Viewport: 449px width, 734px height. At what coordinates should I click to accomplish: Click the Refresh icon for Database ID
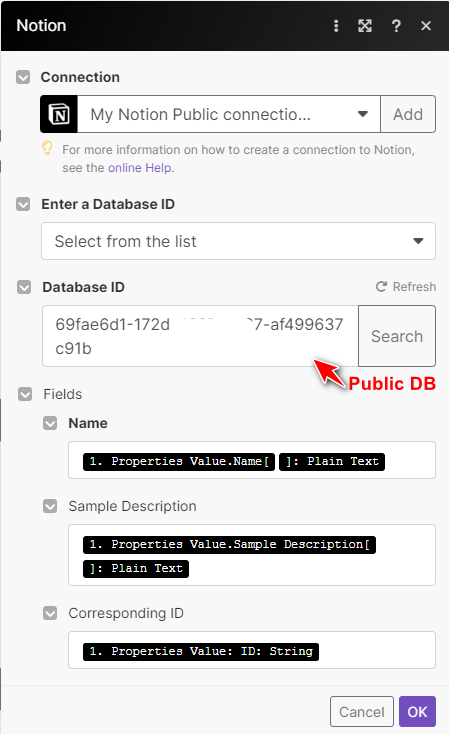coord(382,286)
